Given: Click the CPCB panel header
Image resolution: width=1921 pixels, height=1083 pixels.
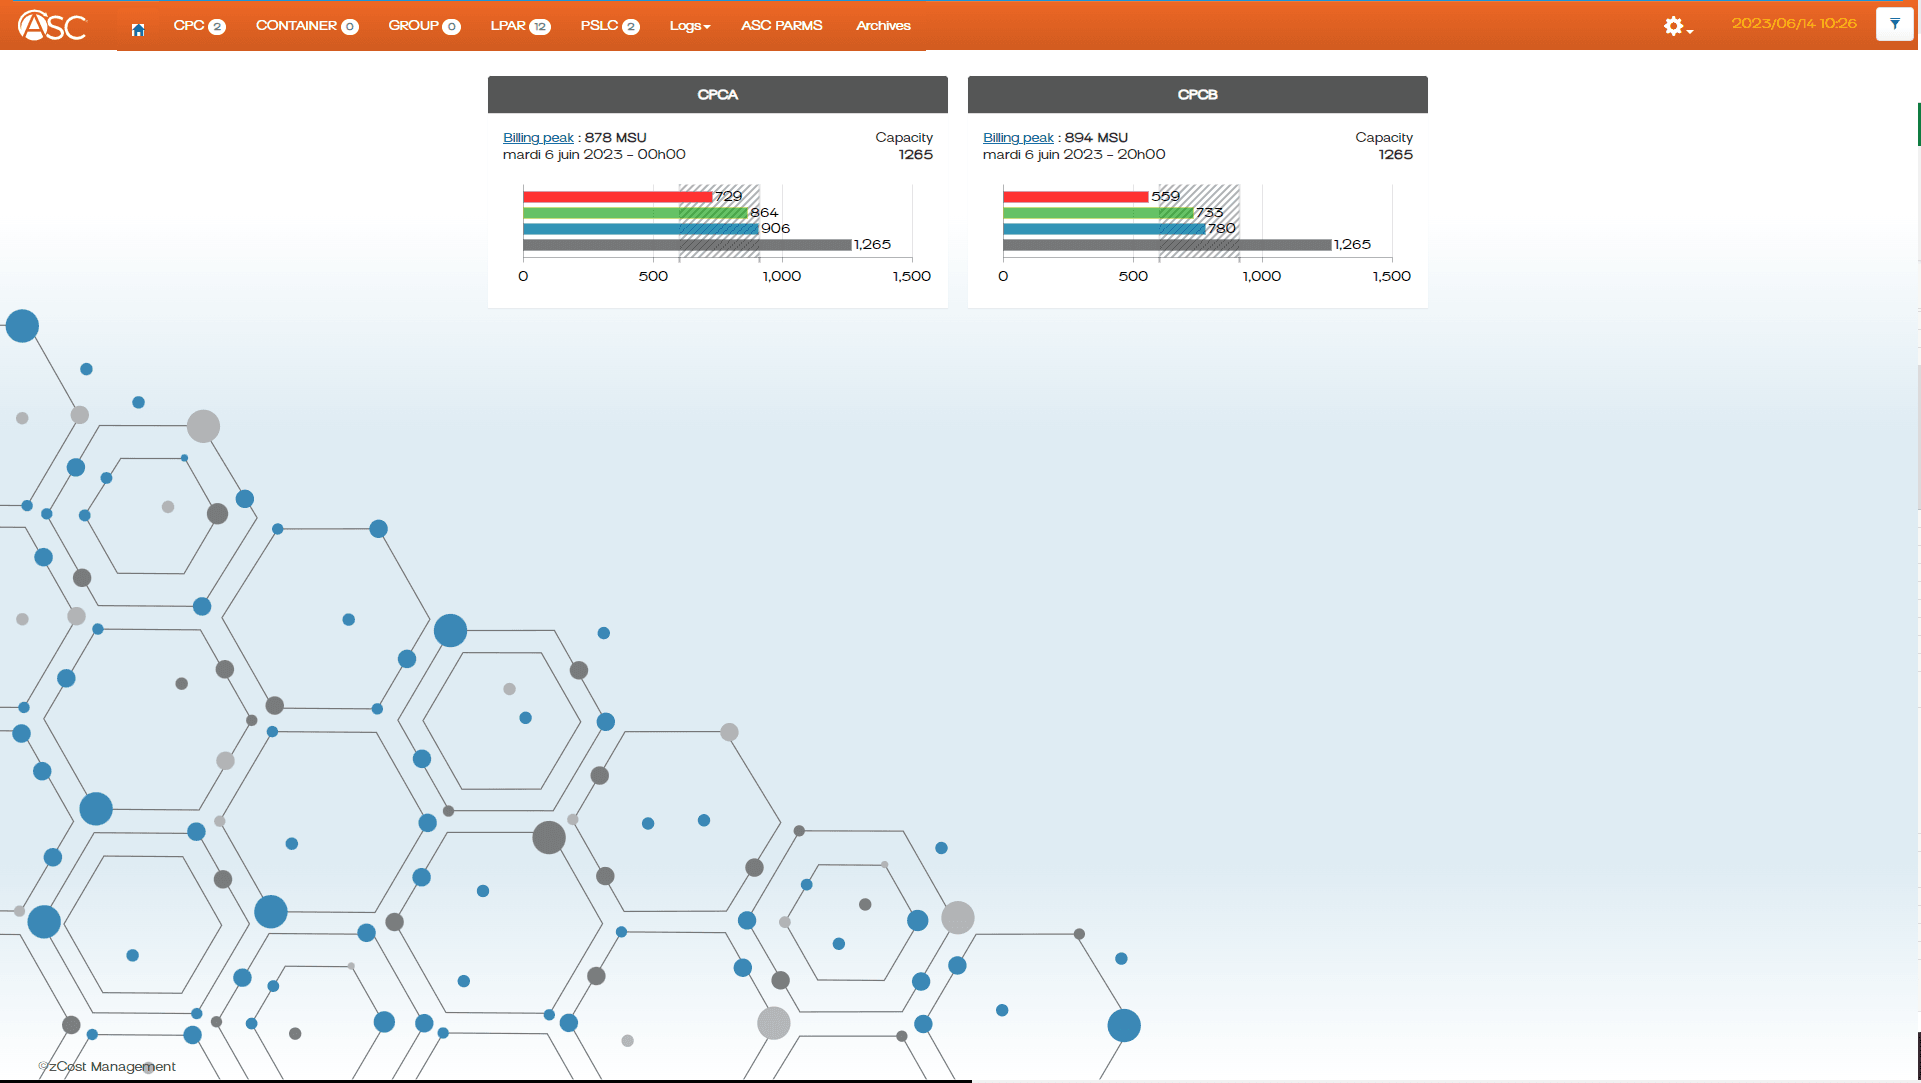Looking at the screenshot, I should (x=1198, y=95).
